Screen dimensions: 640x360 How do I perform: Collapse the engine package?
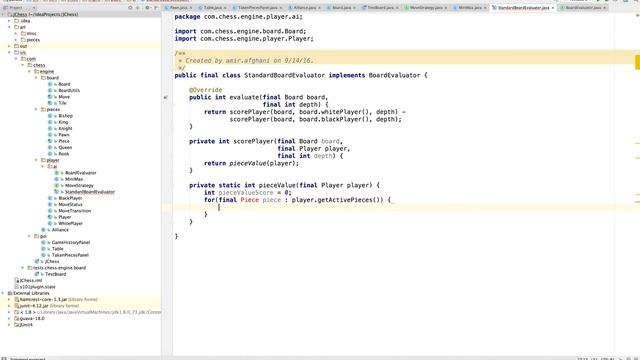(29, 71)
